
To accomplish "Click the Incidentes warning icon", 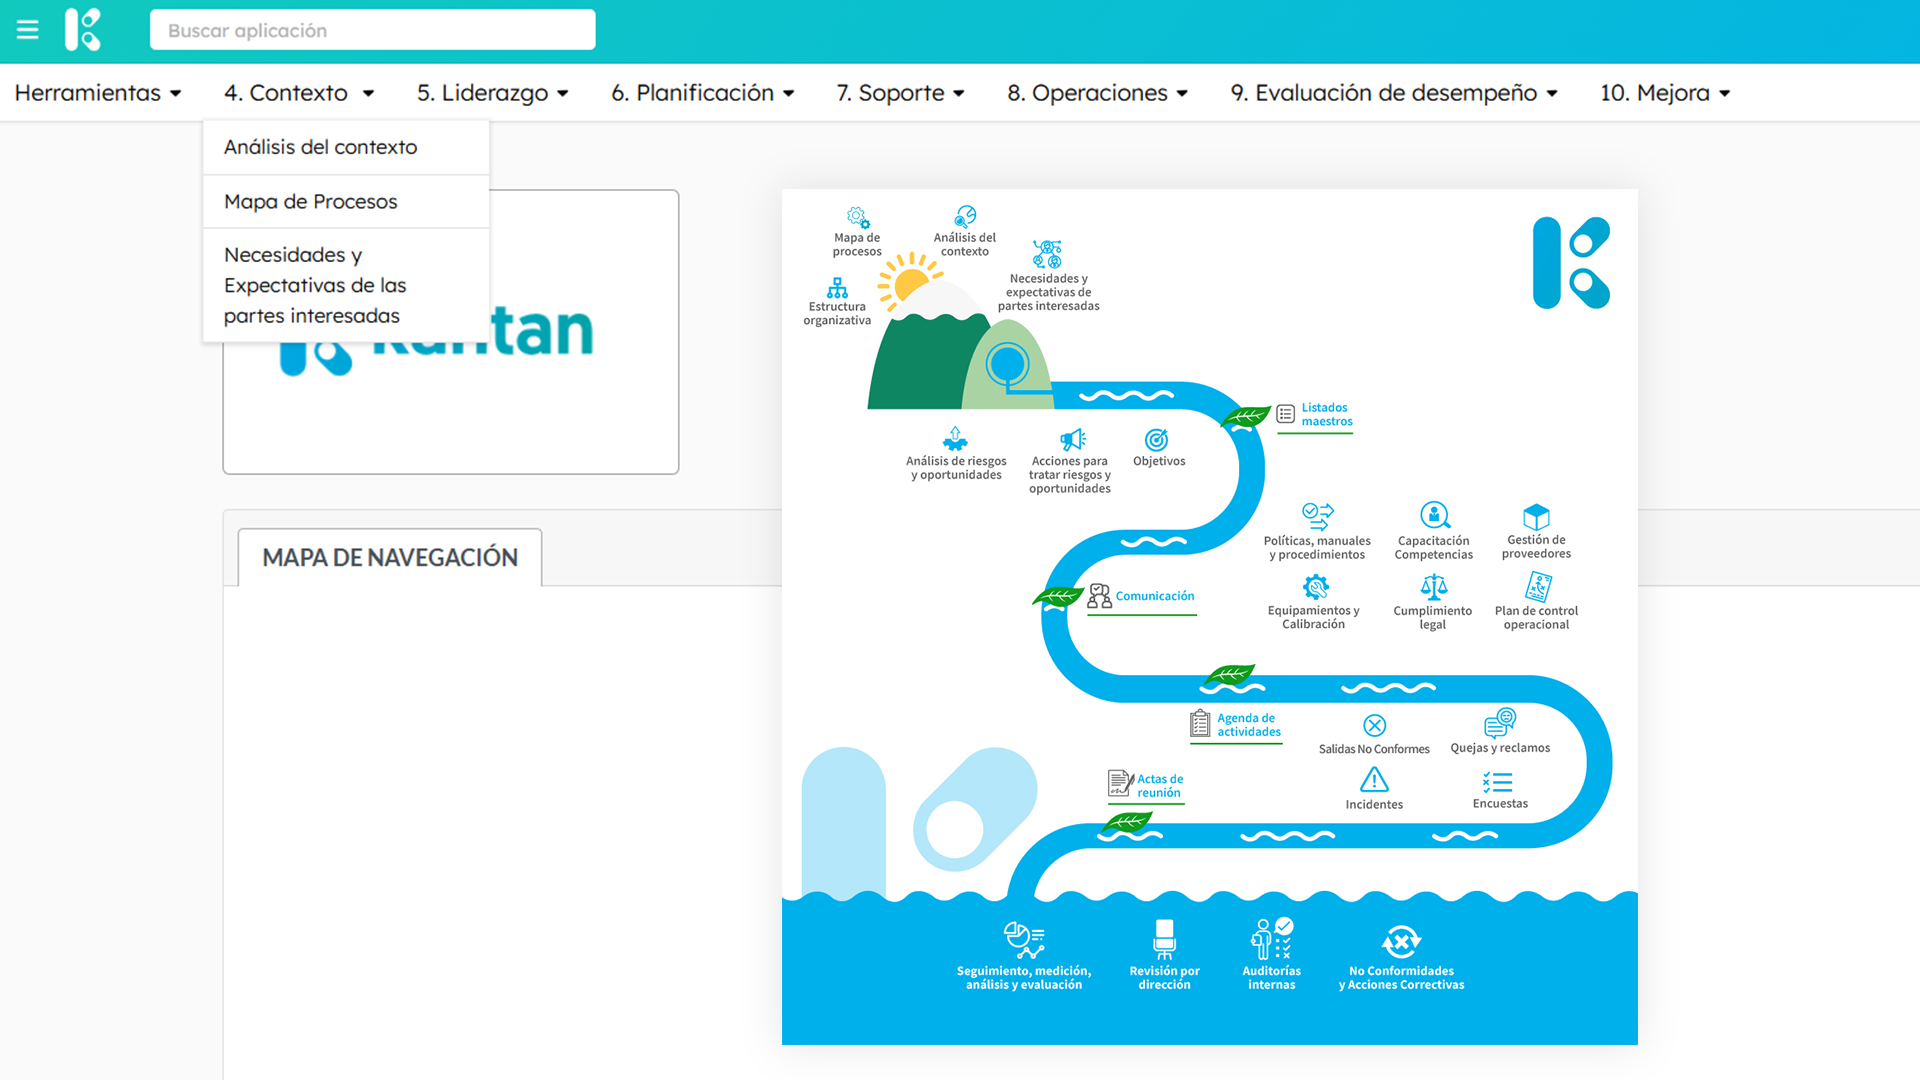I will pos(1374,780).
